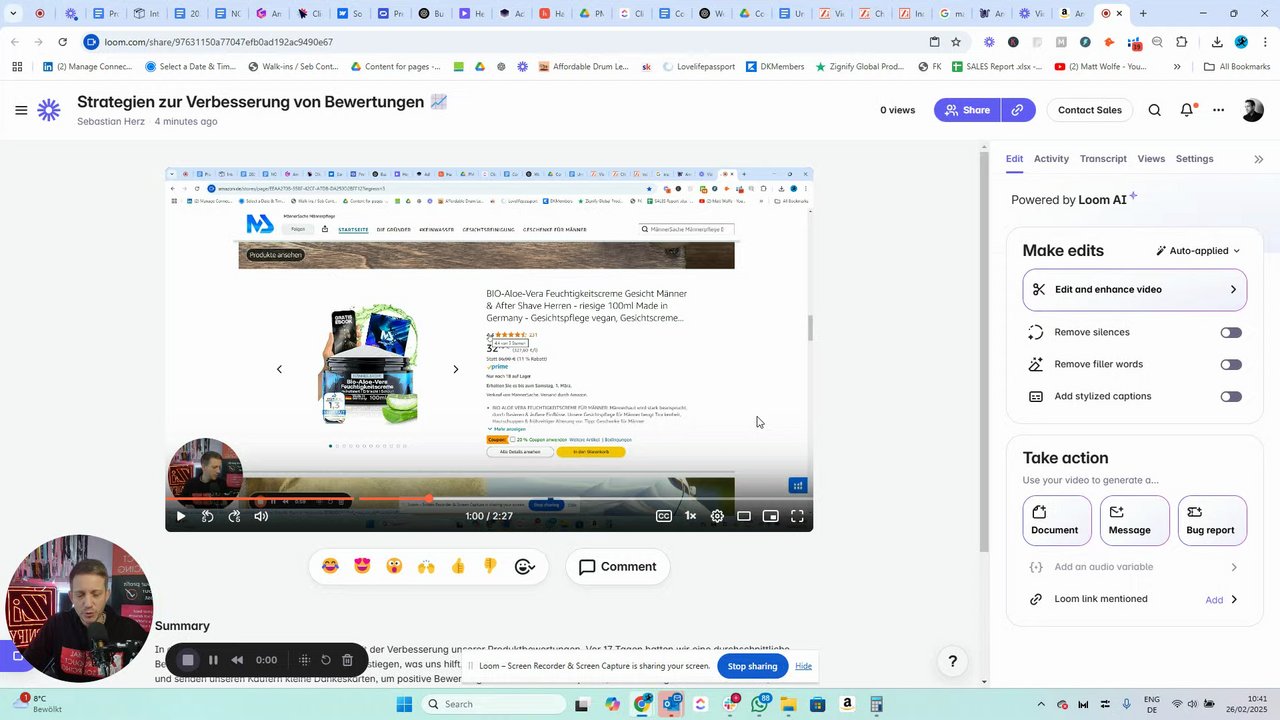Click the Loom logo icon

click(x=49, y=110)
